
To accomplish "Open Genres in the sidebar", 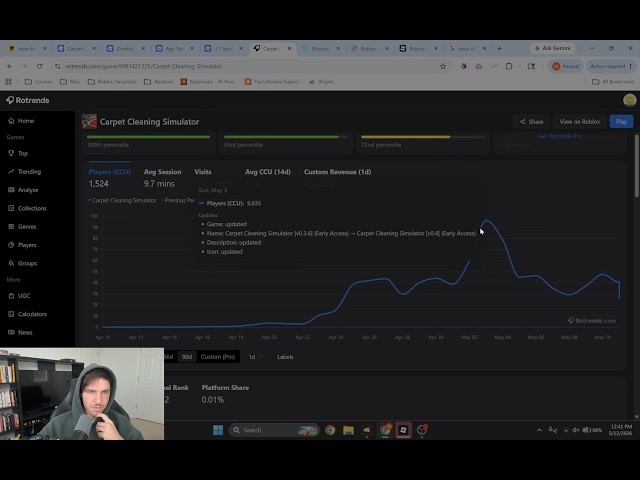I will pos(22,227).
